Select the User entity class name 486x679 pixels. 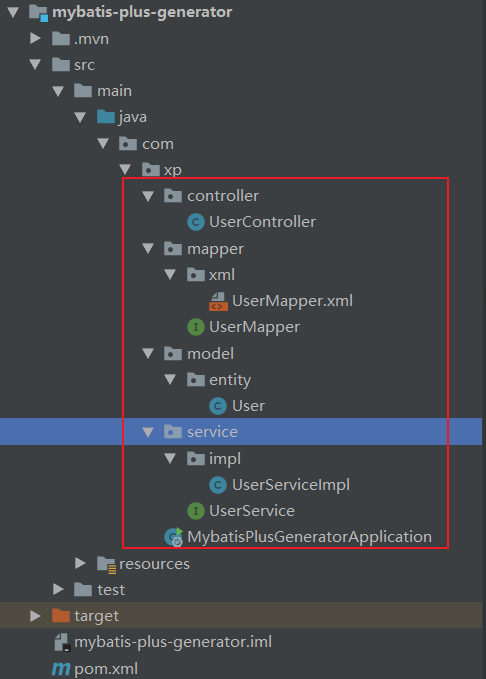tap(248, 406)
